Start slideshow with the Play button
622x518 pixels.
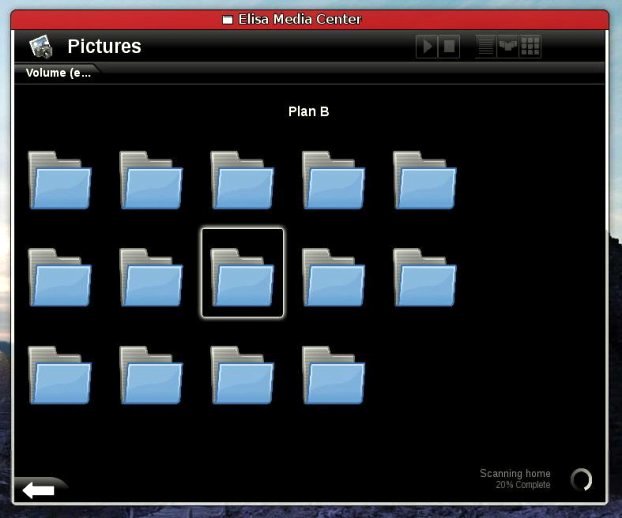pos(426,46)
